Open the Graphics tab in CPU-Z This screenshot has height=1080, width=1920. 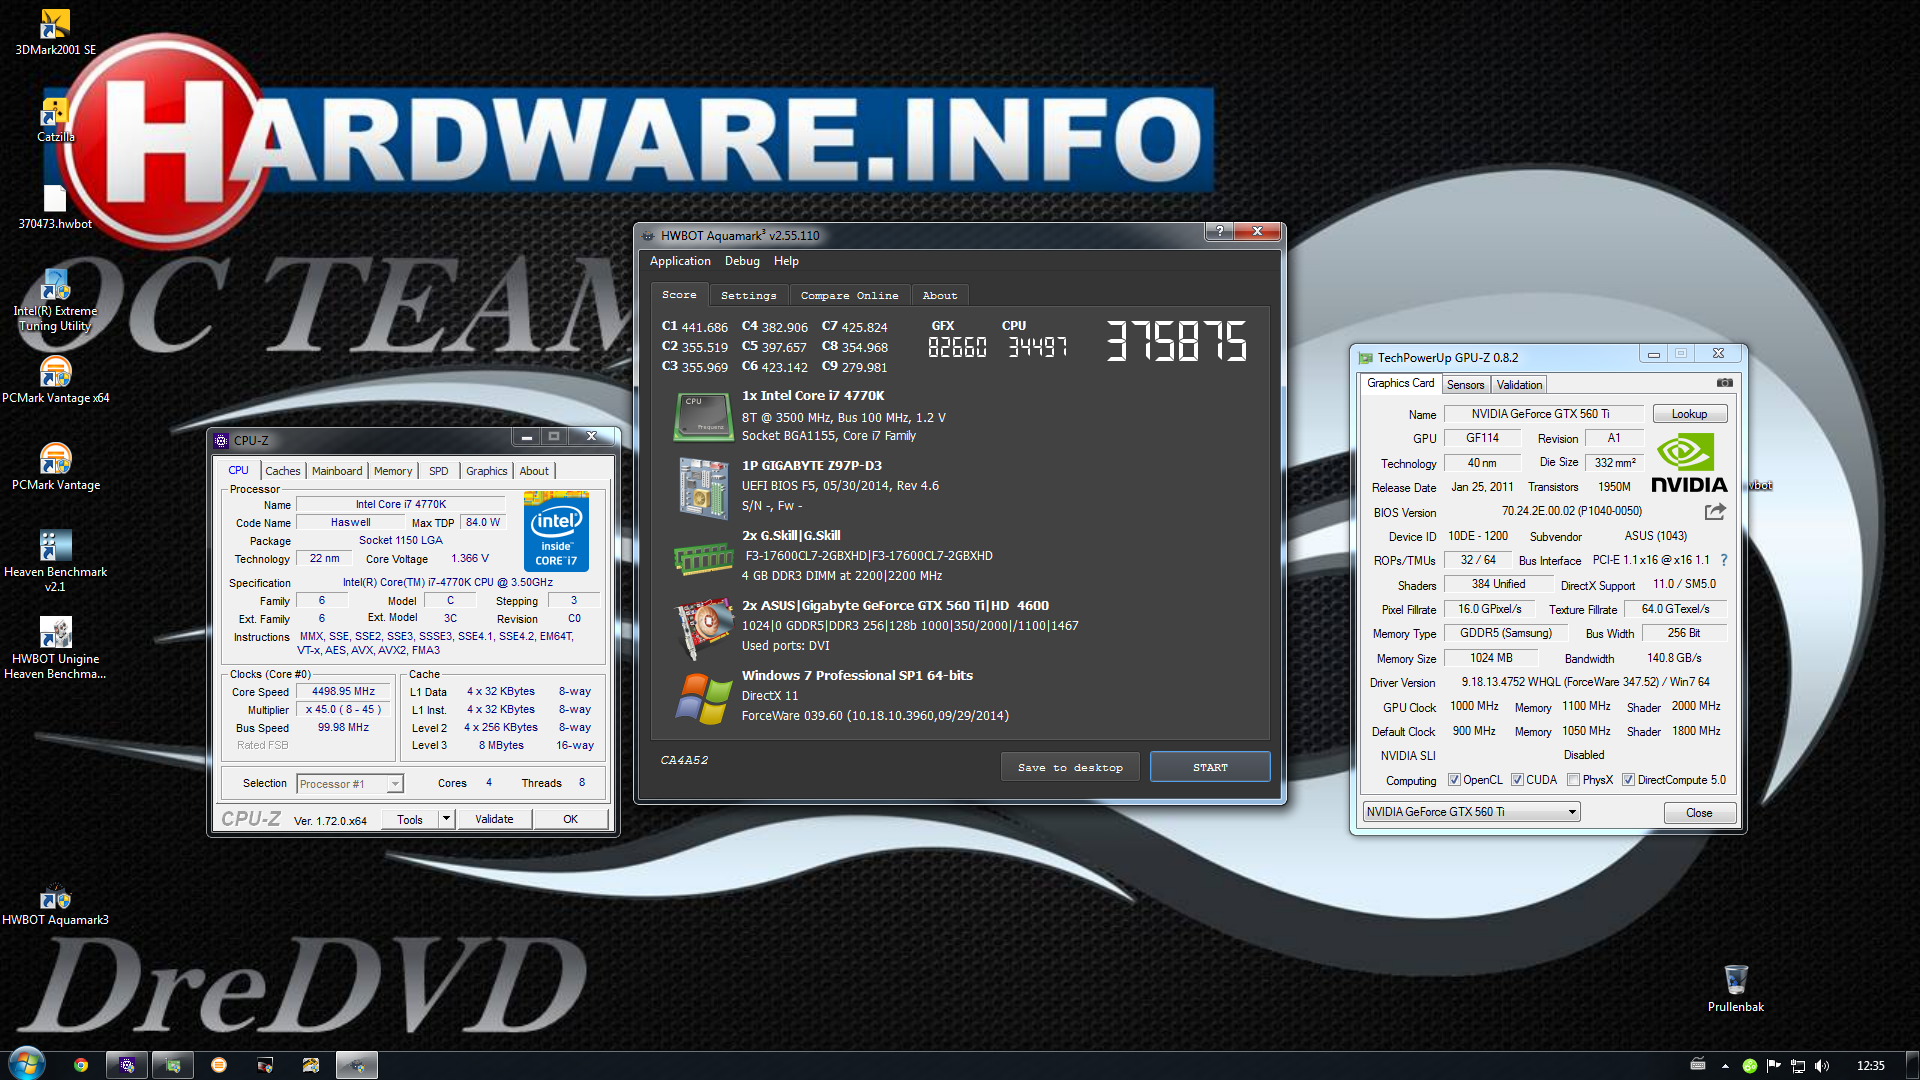[487, 471]
